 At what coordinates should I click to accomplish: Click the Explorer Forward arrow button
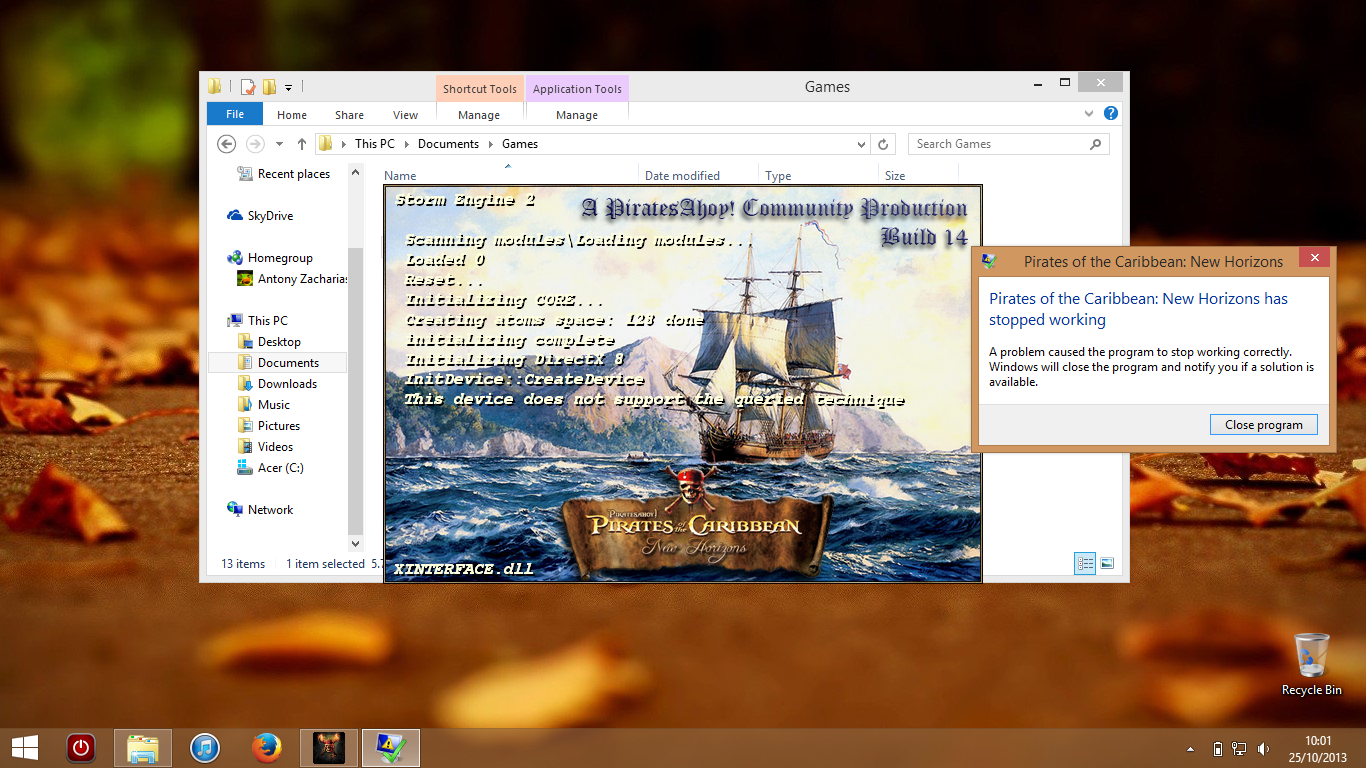(255, 144)
